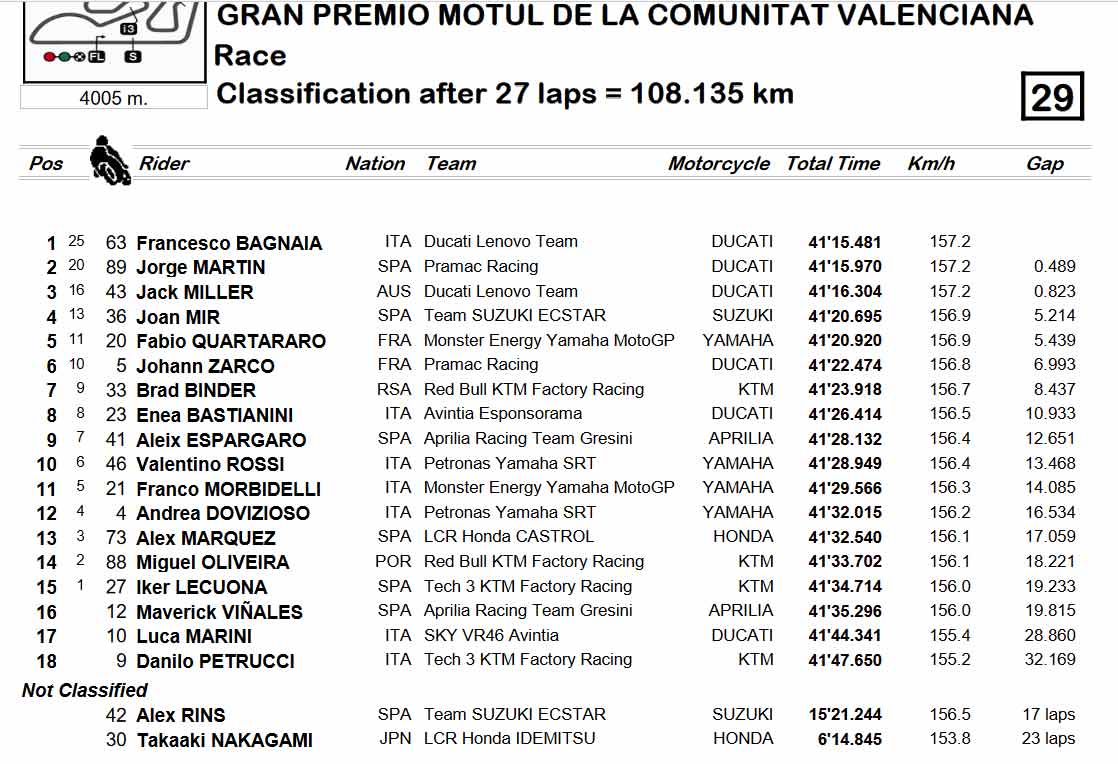The width and height of the screenshot is (1118, 764).
Task: Click the circuit track map thumbnail
Action: [x=114, y=39]
